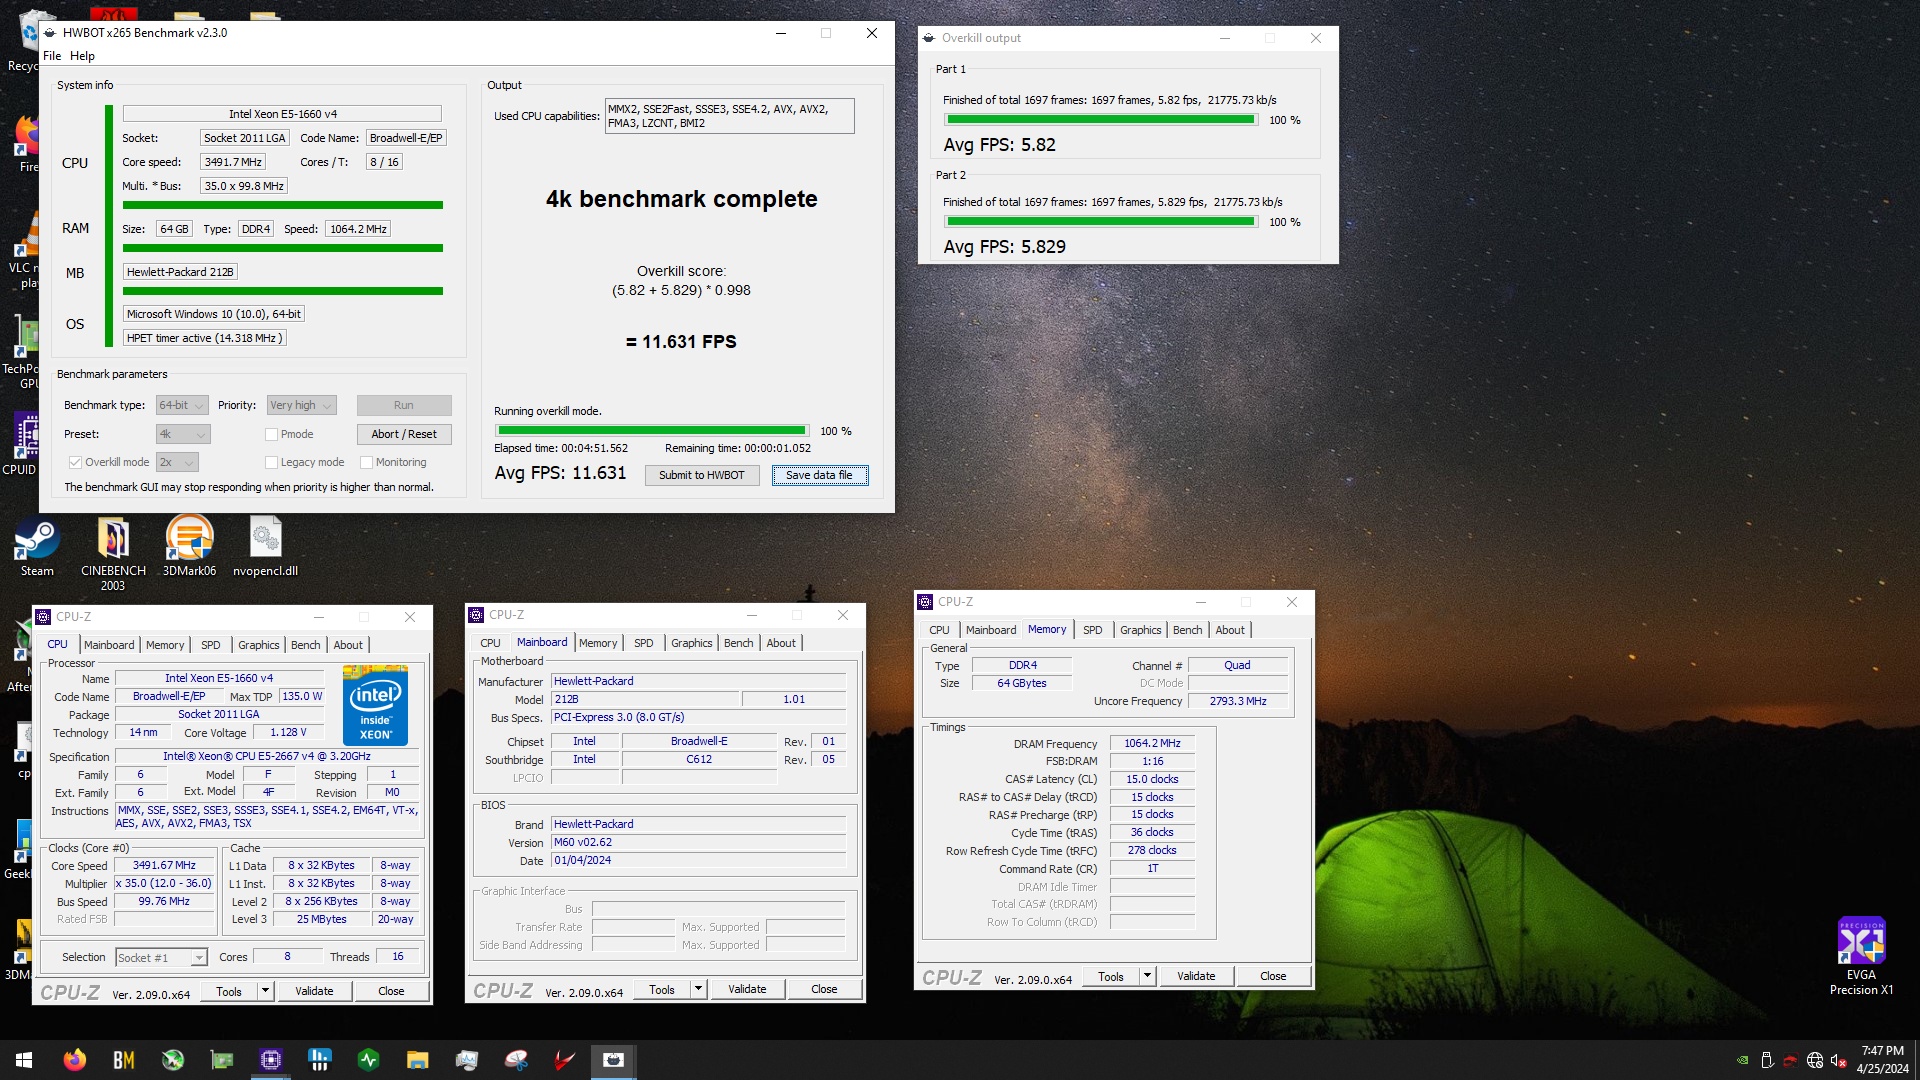Select the nvopencl.dll file icon on desktop
This screenshot has height=1080, width=1920.
coord(265,547)
